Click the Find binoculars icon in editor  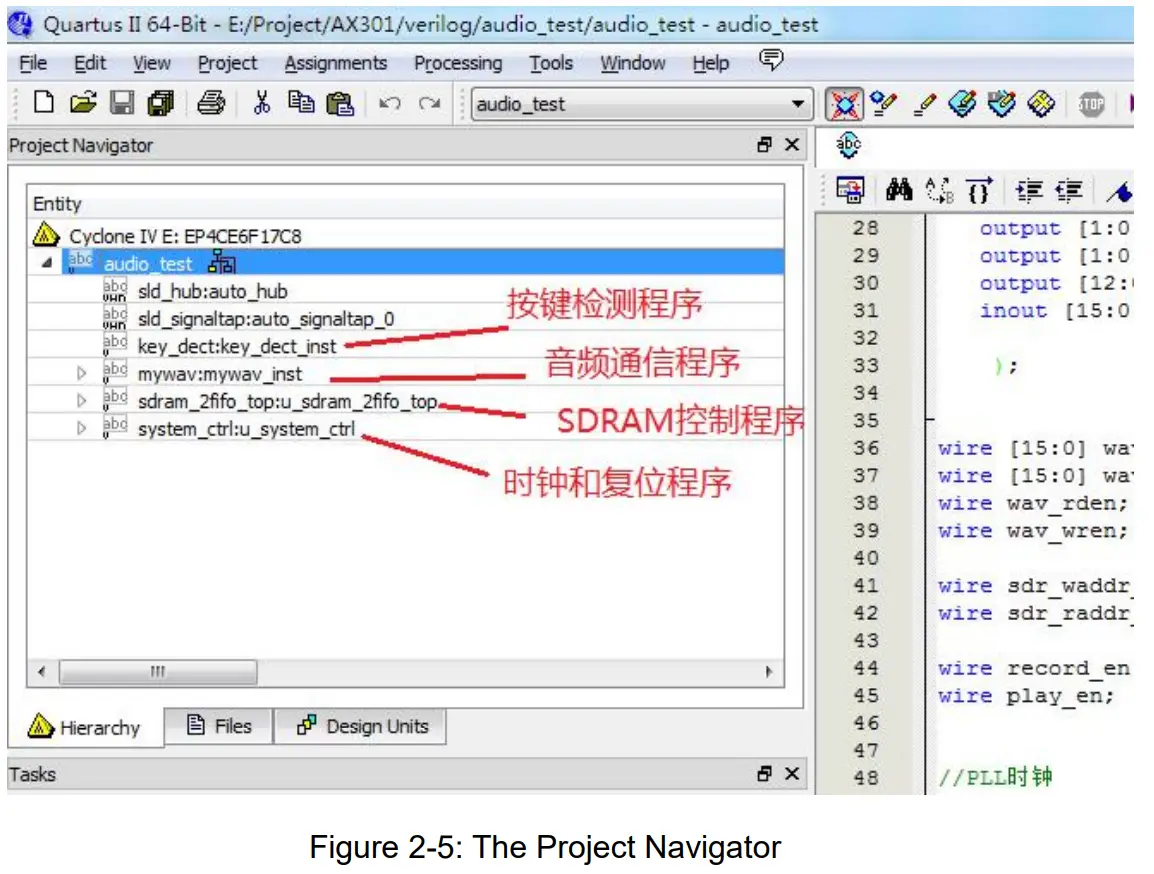tap(899, 191)
